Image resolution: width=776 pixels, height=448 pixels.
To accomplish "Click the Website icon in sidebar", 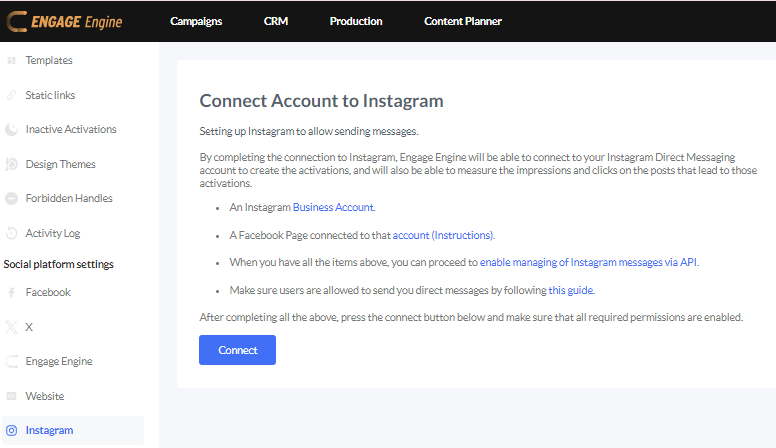I will [12, 397].
